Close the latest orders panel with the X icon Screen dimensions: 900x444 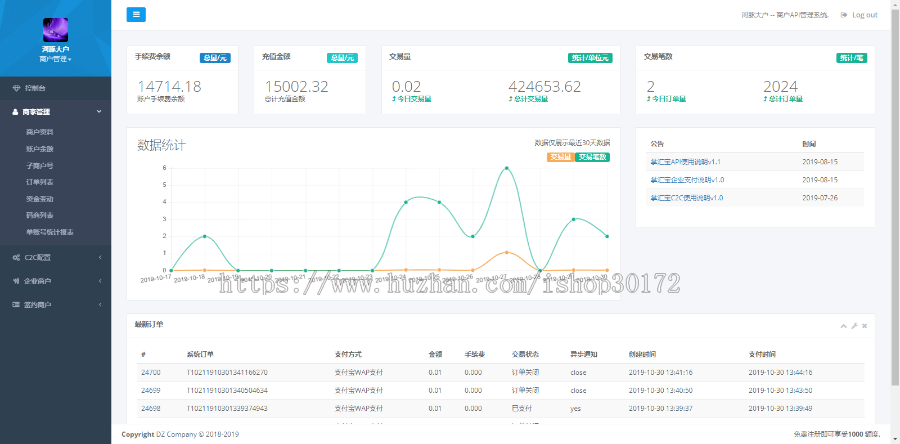point(865,326)
